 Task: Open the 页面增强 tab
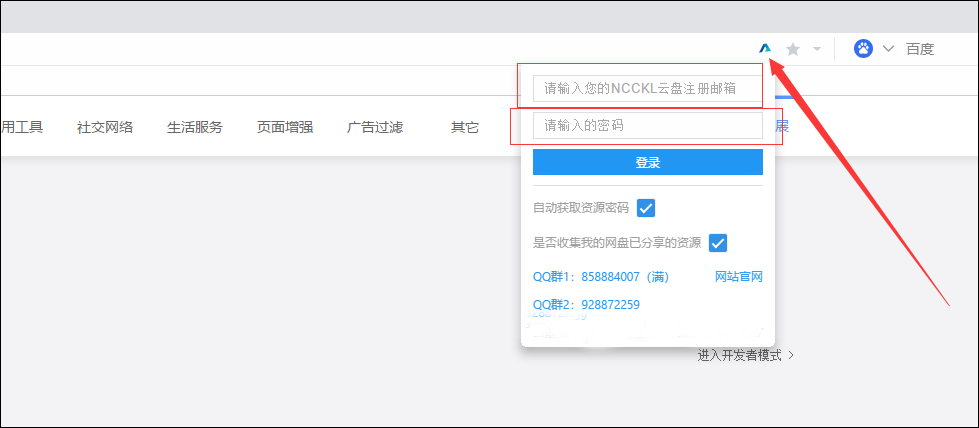point(285,127)
